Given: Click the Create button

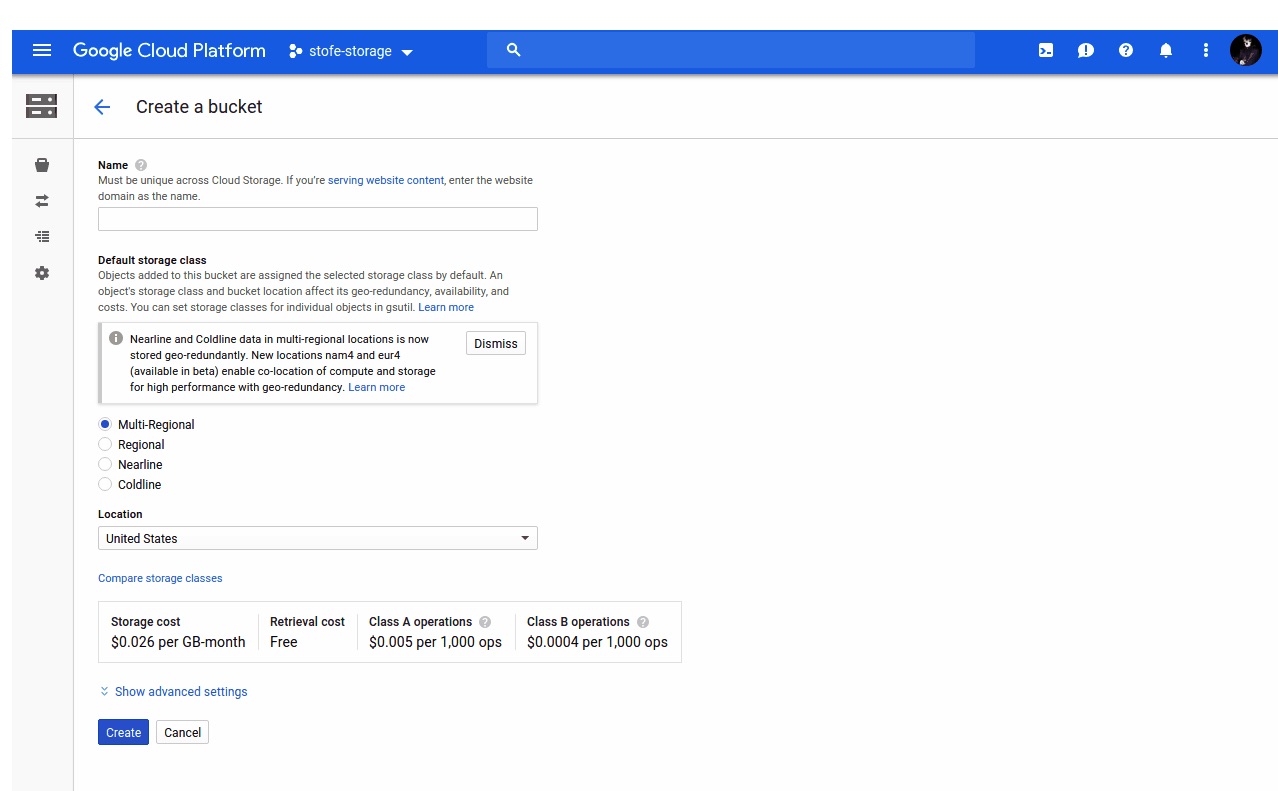Looking at the screenshot, I should pyautogui.click(x=123, y=732).
